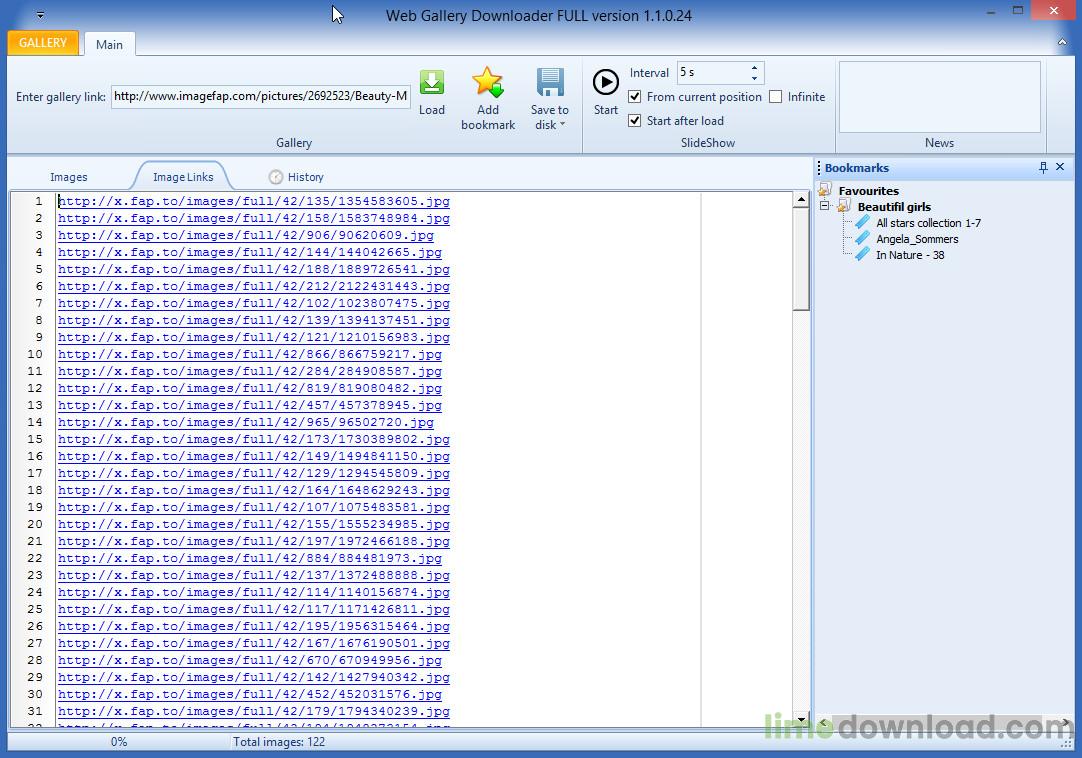The width and height of the screenshot is (1082, 758).
Task: Collapse the ribbon with the chevron arrow
Action: tap(1062, 43)
